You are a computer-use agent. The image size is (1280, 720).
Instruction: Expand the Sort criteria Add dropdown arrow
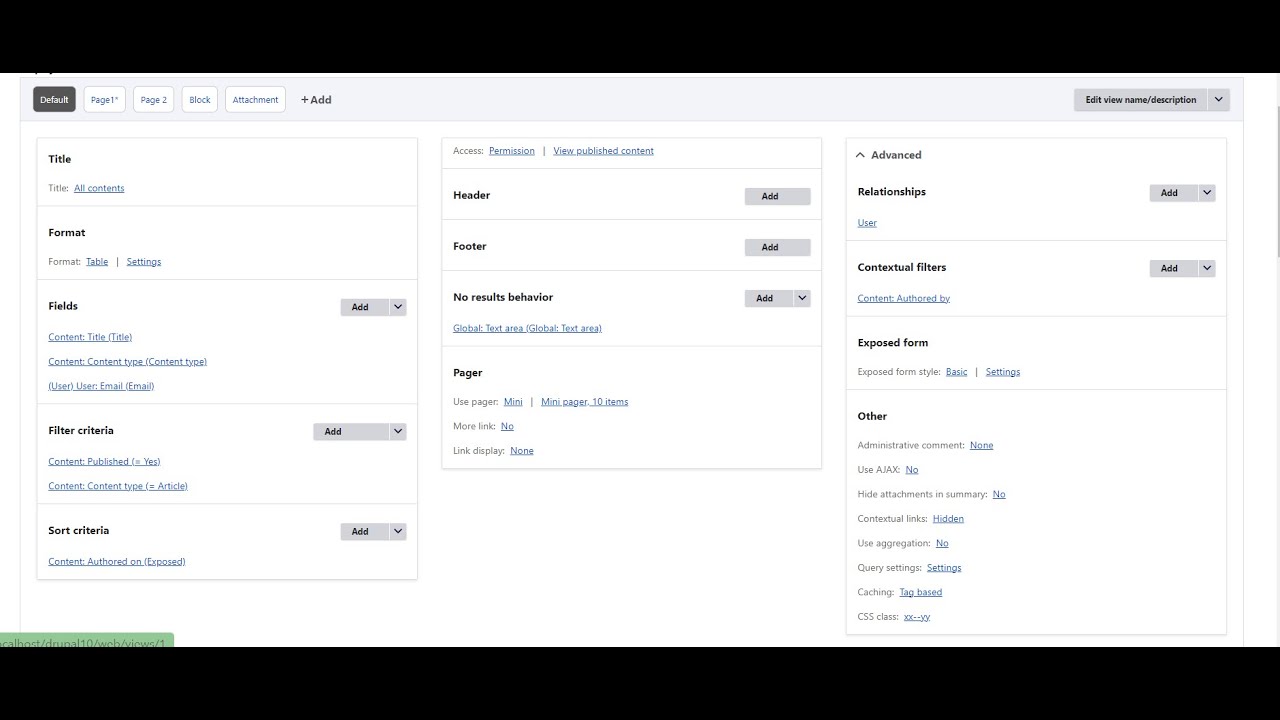pos(398,532)
